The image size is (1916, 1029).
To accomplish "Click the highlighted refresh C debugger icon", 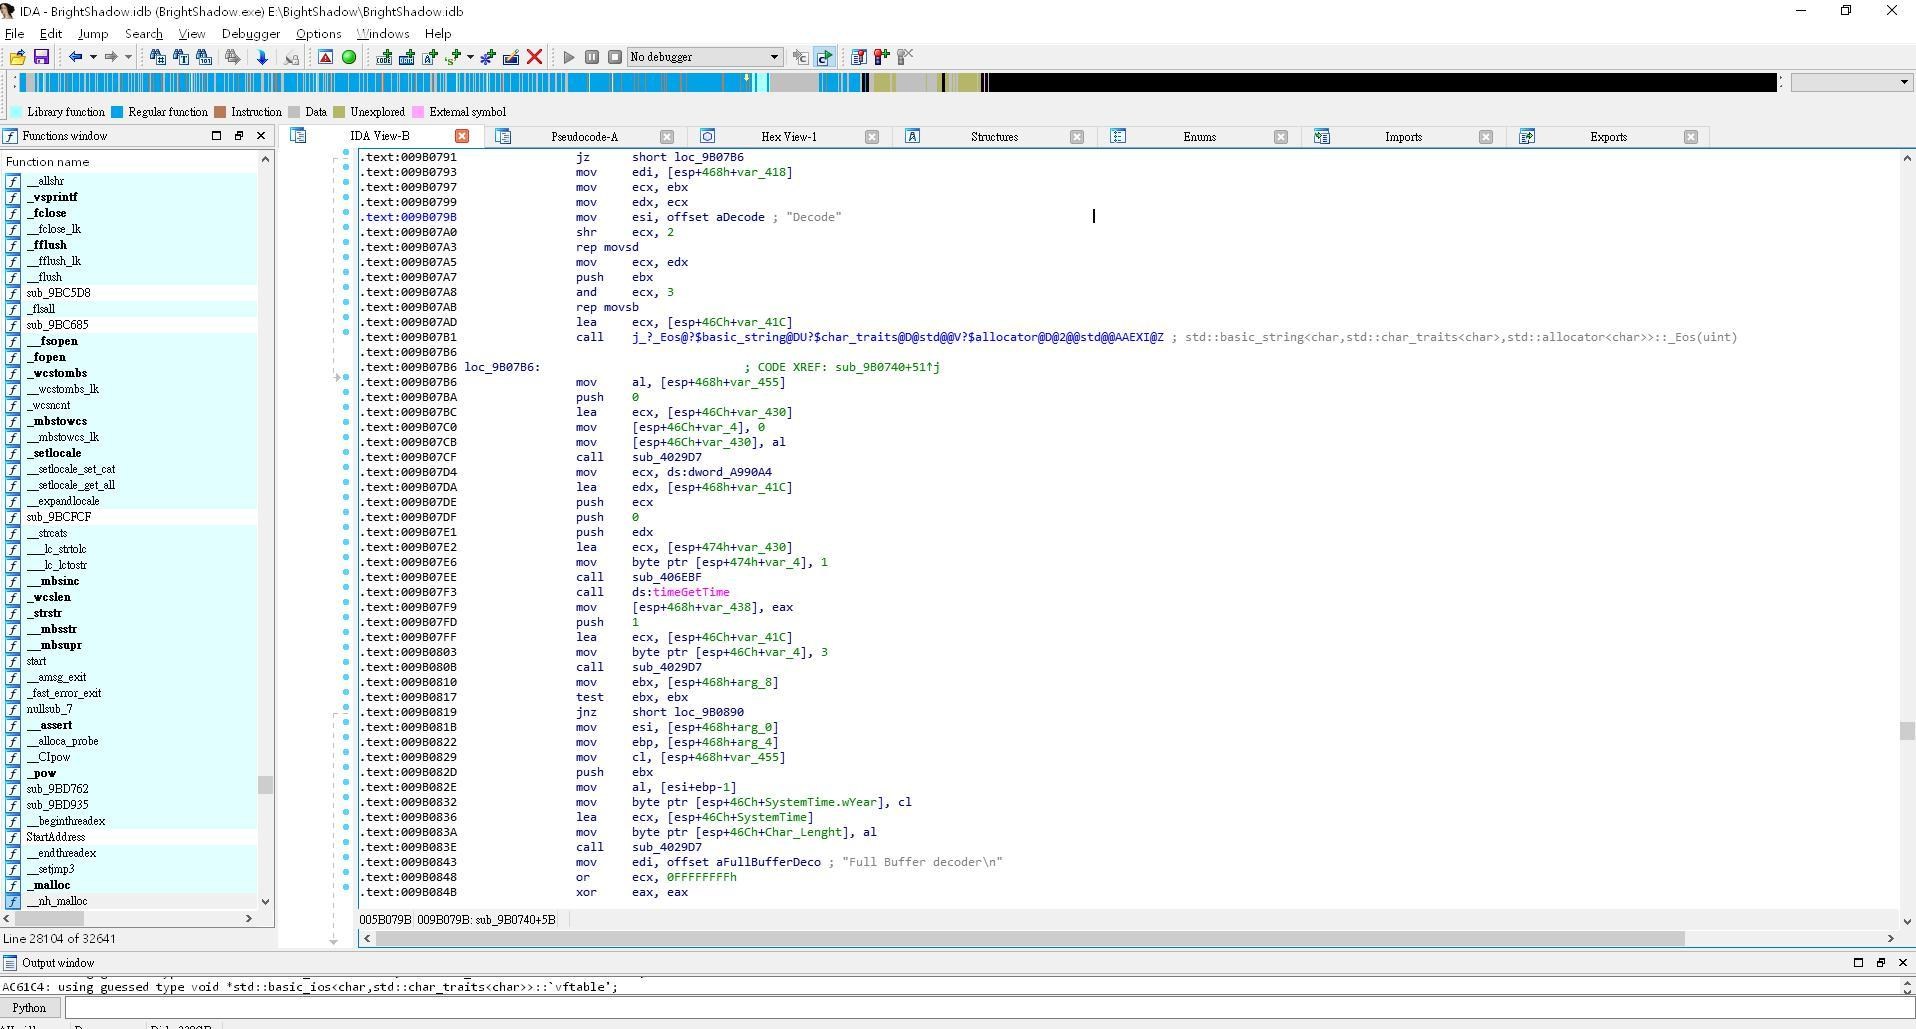I will (825, 57).
